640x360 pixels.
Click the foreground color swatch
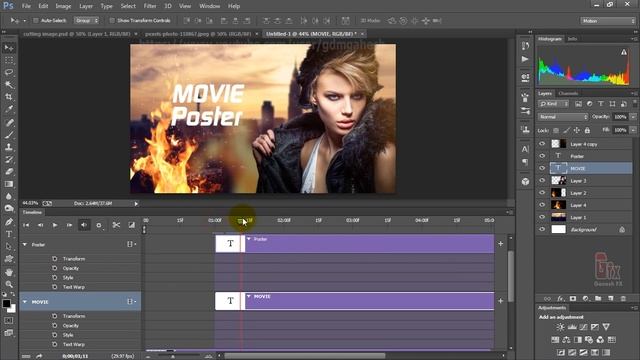point(6,303)
